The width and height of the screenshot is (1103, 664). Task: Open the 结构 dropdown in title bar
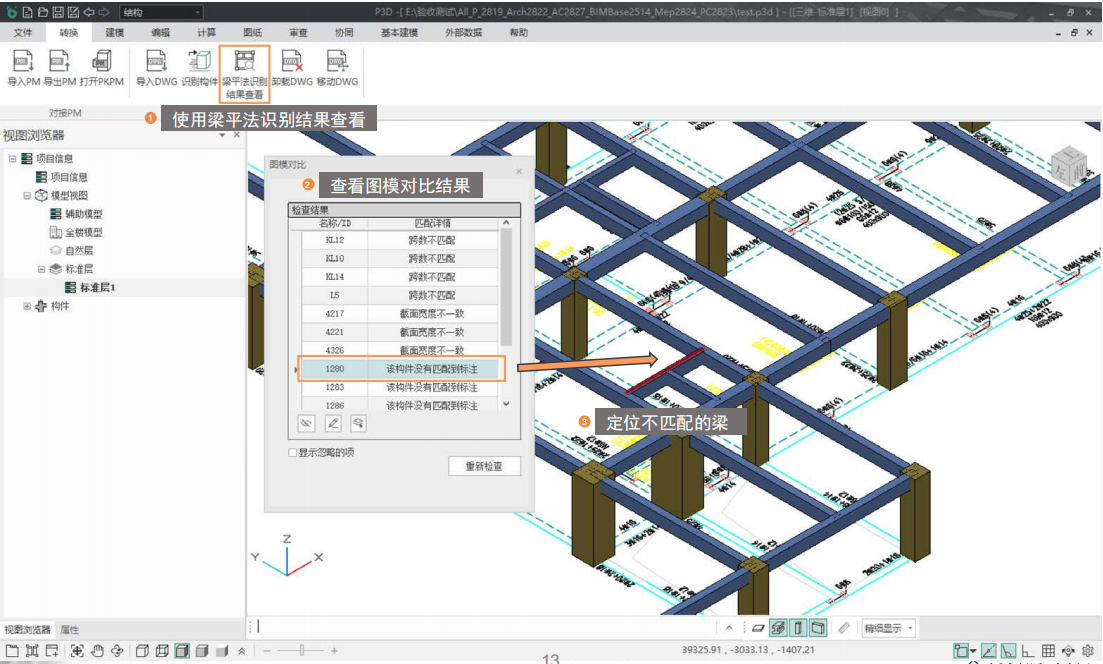click(x=160, y=12)
